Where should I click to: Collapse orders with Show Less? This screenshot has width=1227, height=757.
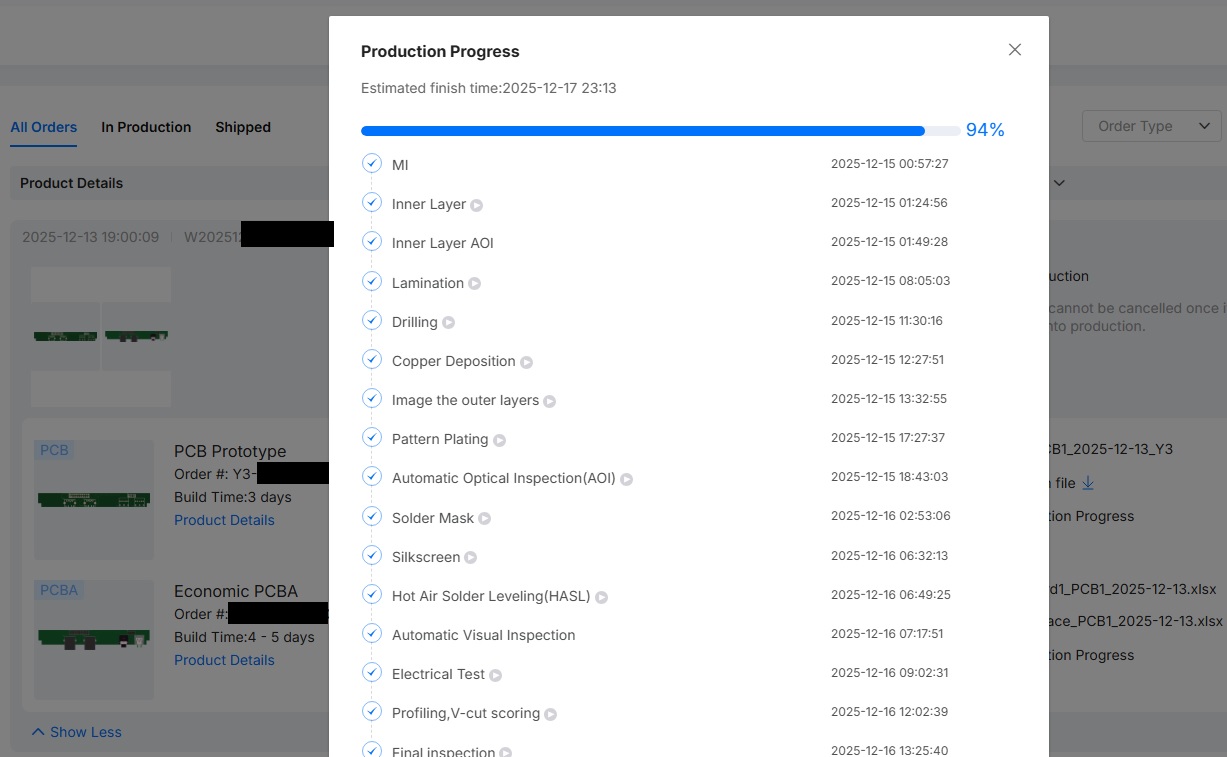[76, 732]
